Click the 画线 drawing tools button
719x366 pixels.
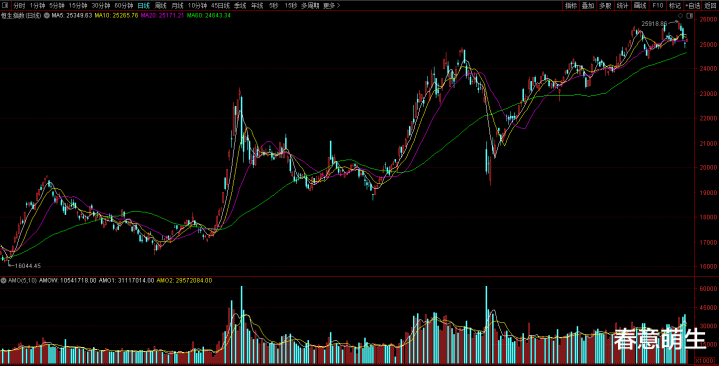click(x=640, y=6)
